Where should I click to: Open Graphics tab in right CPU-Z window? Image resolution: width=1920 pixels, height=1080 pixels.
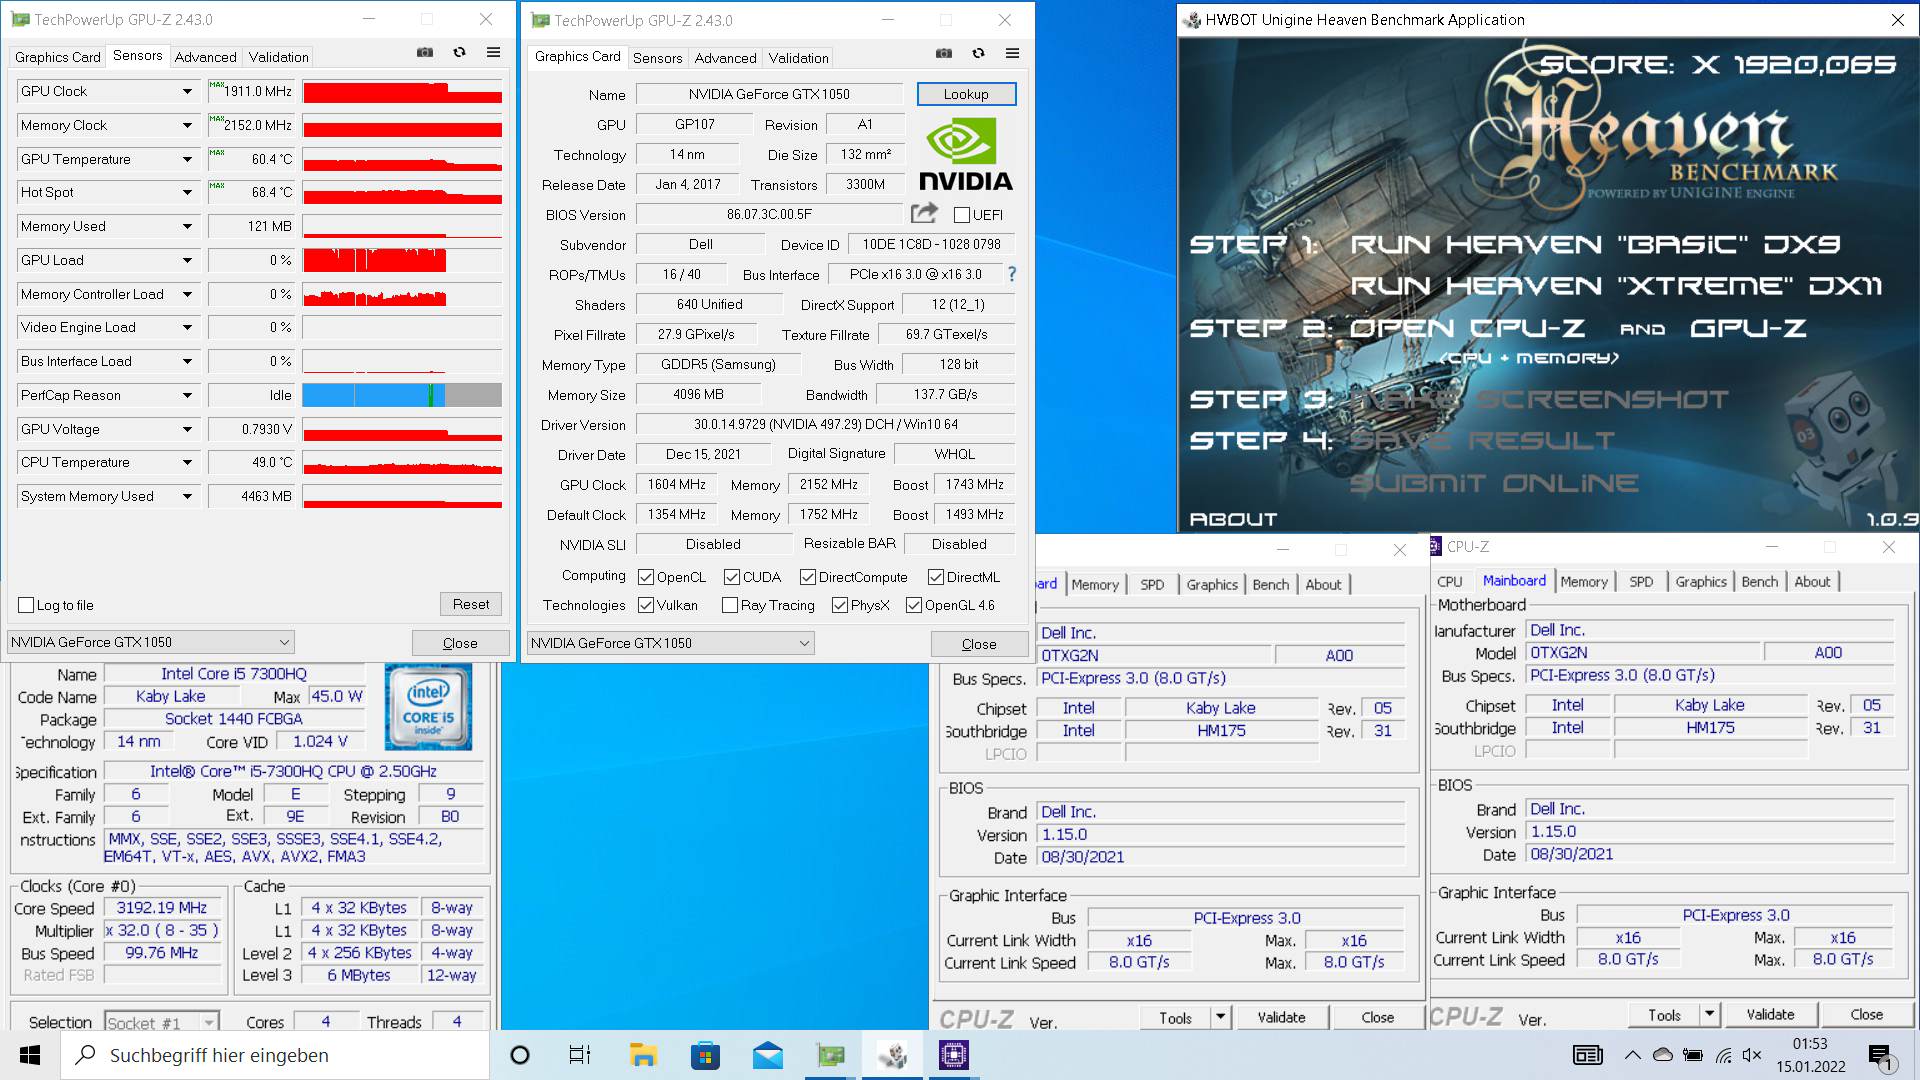(x=1701, y=581)
